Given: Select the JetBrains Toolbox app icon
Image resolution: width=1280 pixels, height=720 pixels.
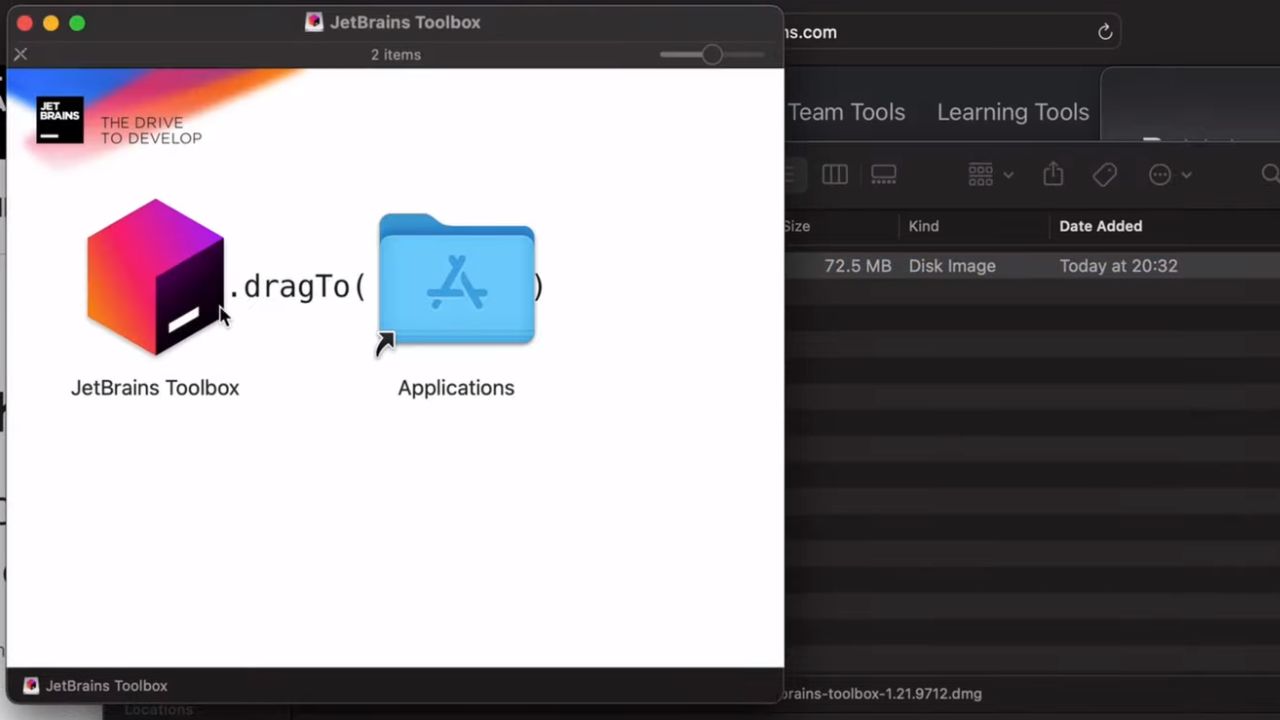Looking at the screenshot, I should pyautogui.click(x=155, y=277).
